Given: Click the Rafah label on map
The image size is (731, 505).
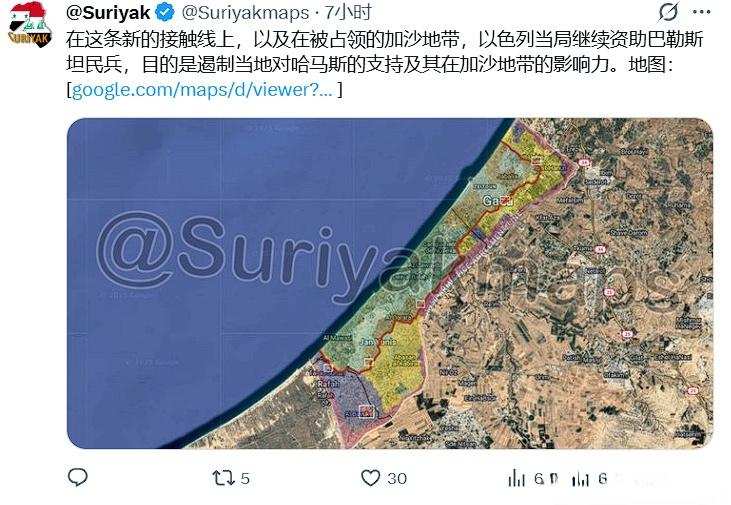Looking at the screenshot, I should tap(328, 384).
